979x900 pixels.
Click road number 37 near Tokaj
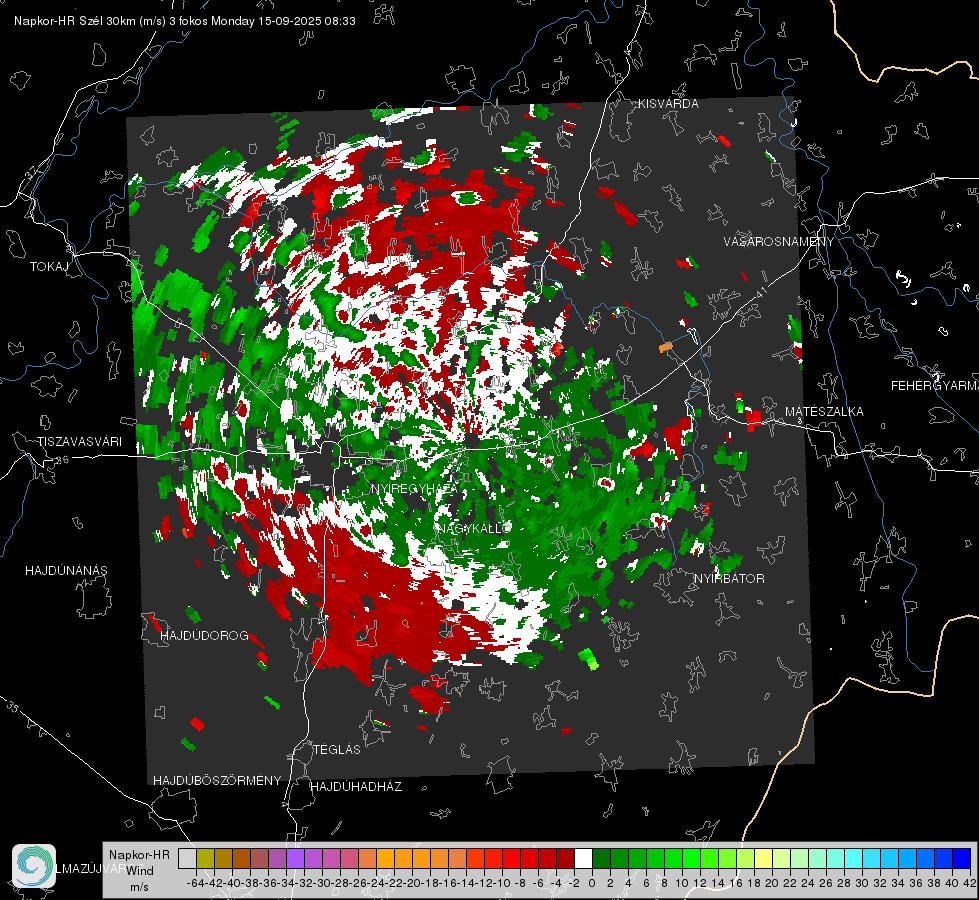32,172
